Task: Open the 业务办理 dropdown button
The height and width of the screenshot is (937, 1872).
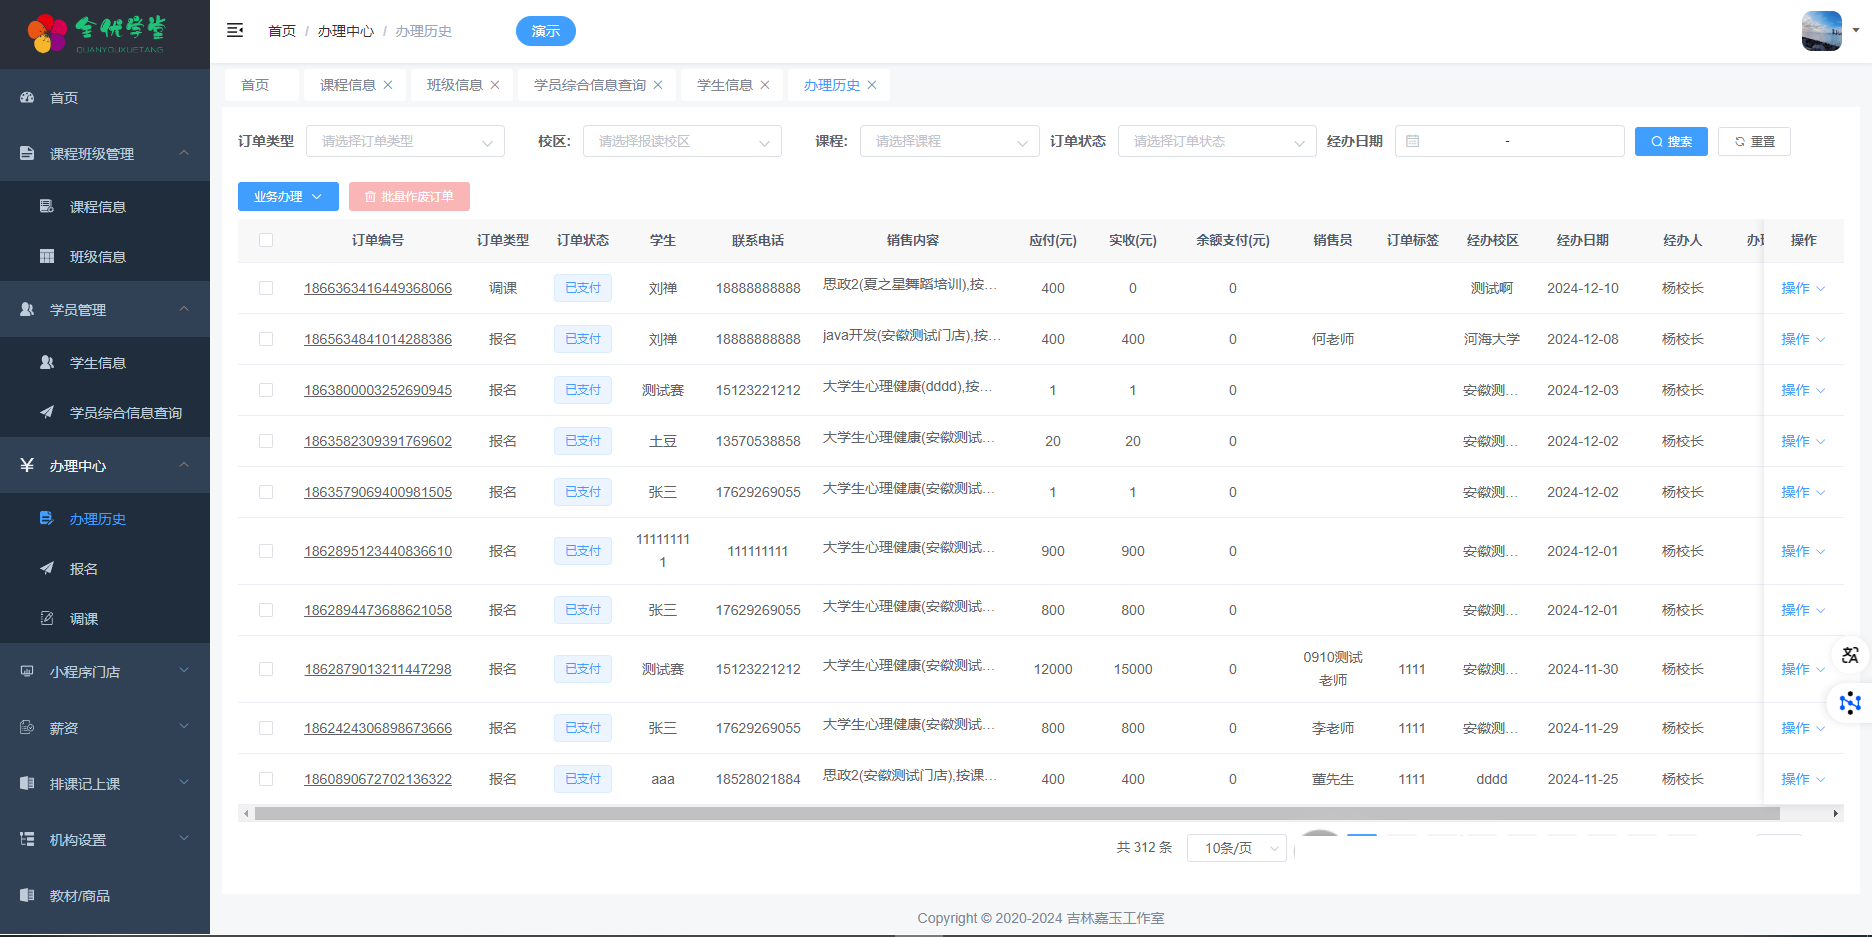Action: pyautogui.click(x=288, y=197)
